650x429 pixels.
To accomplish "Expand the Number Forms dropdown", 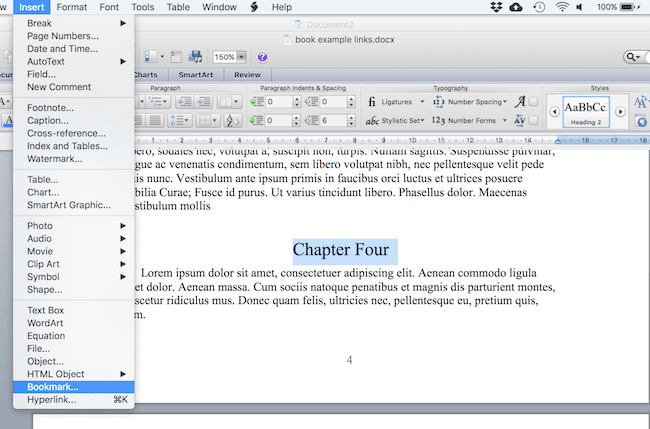I will coord(504,121).
